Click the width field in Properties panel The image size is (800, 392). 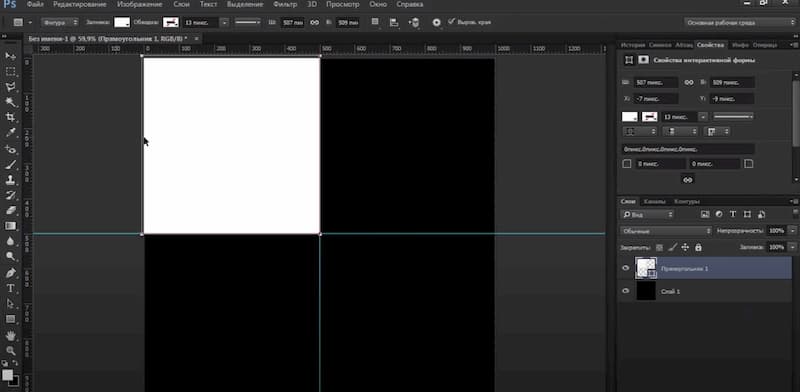[x=656, y=82]
